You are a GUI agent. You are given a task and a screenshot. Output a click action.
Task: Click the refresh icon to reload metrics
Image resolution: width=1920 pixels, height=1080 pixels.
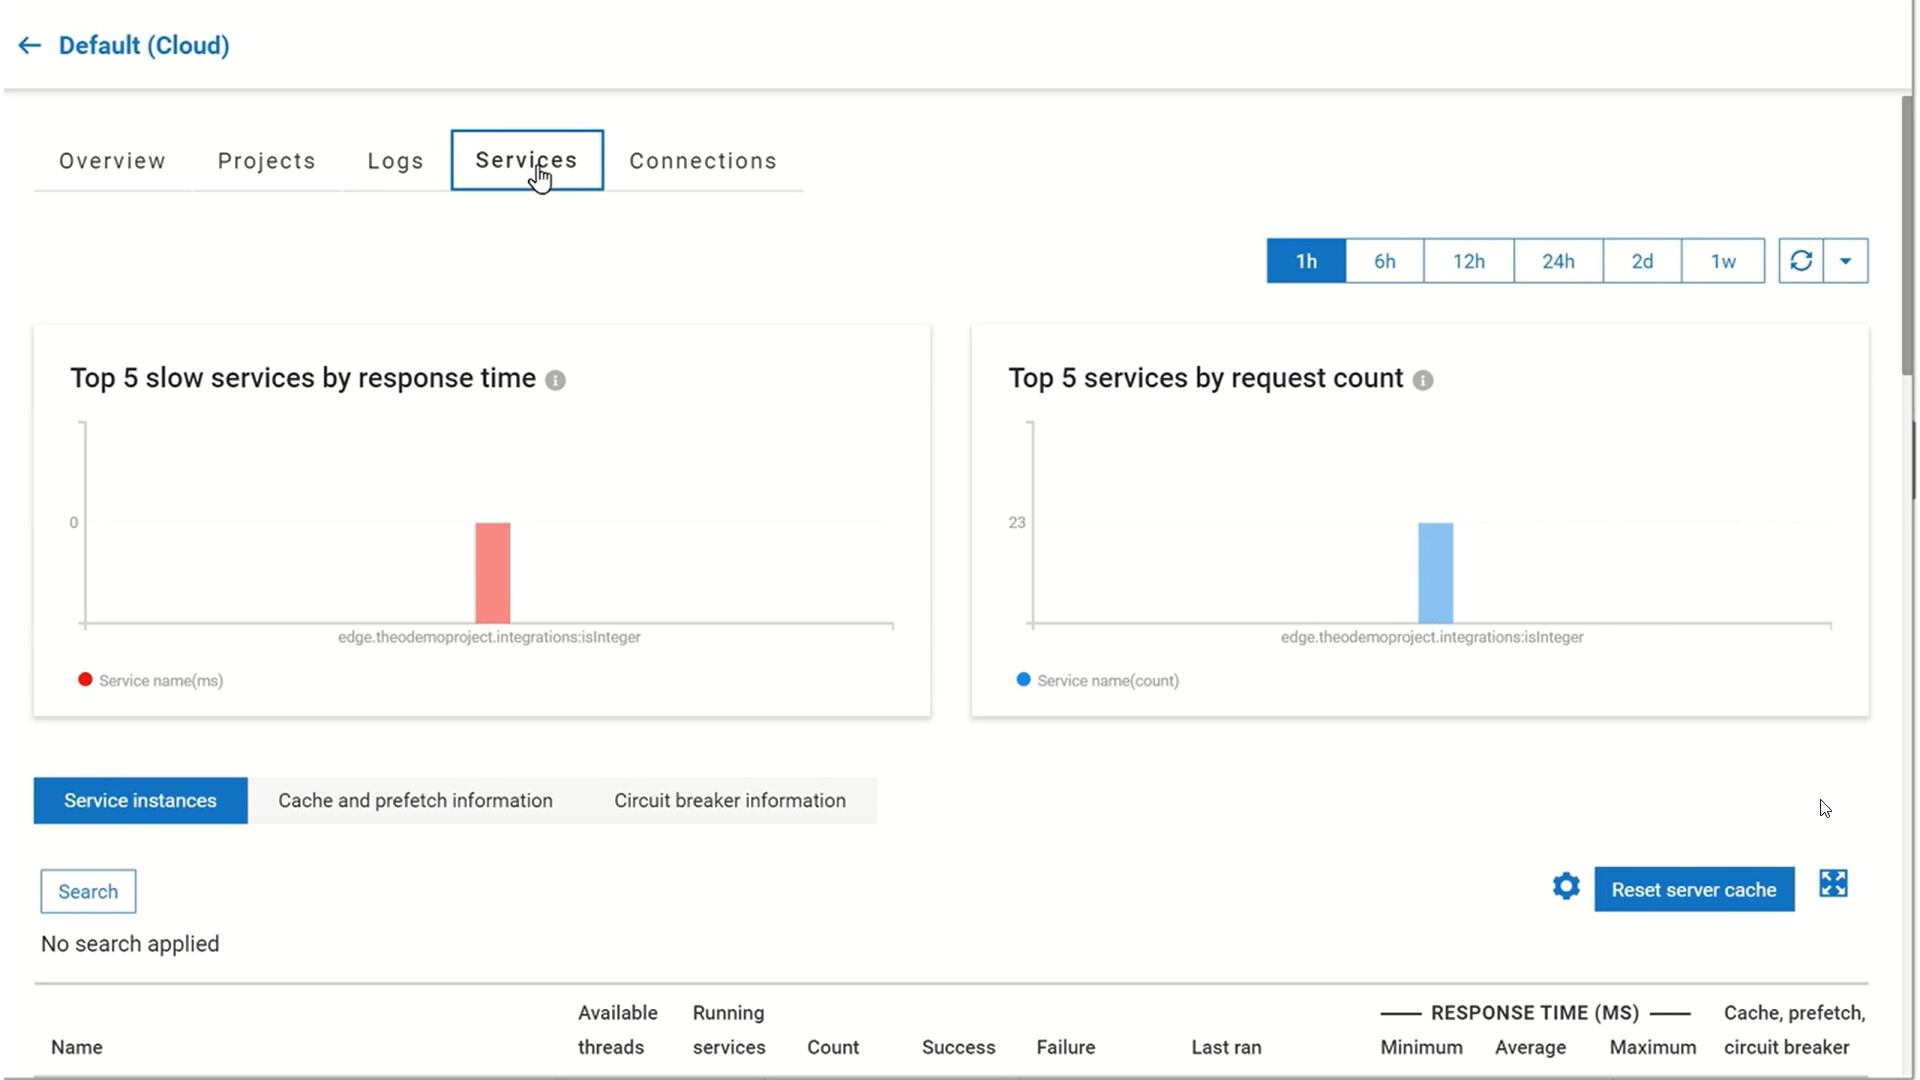pos(1801,260)
